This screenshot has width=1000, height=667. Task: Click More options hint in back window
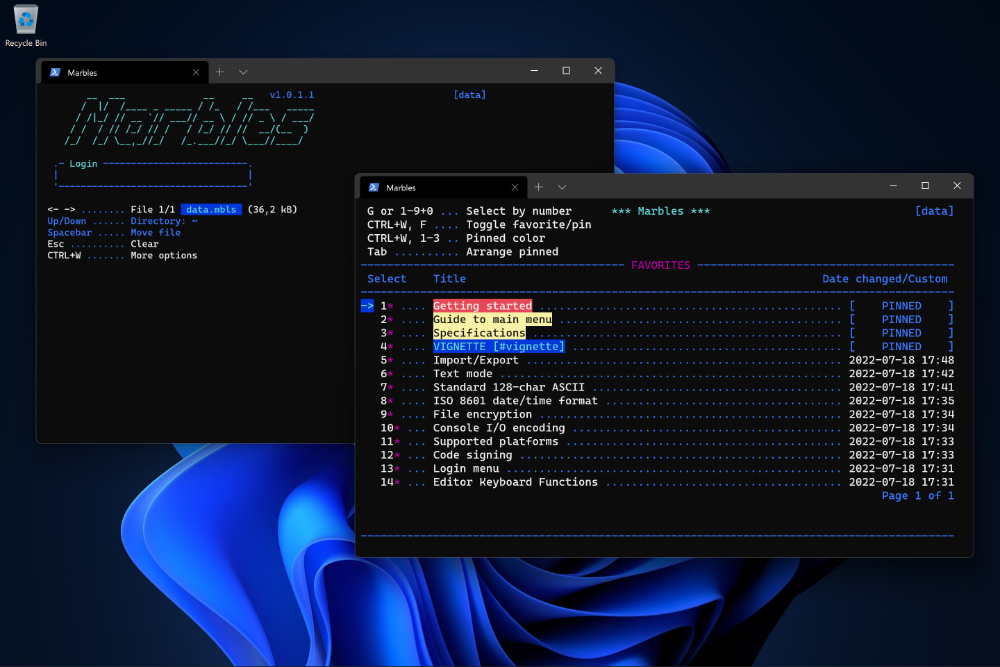(164, 255)
